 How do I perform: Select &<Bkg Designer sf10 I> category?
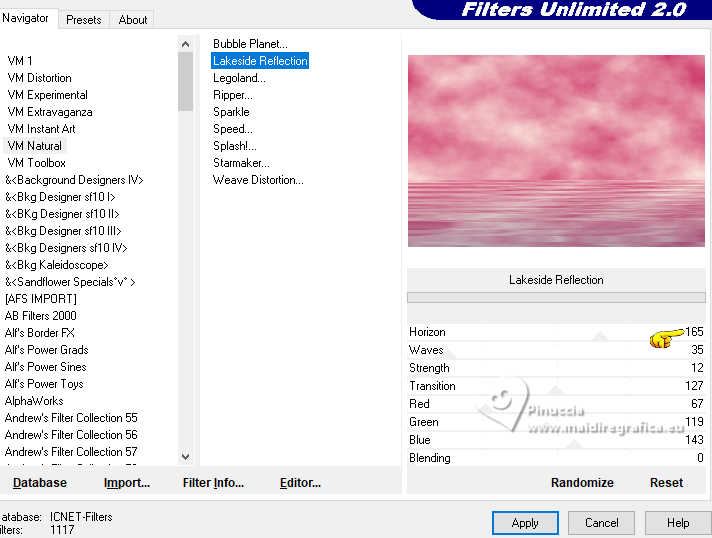click(x=60, y=197)
